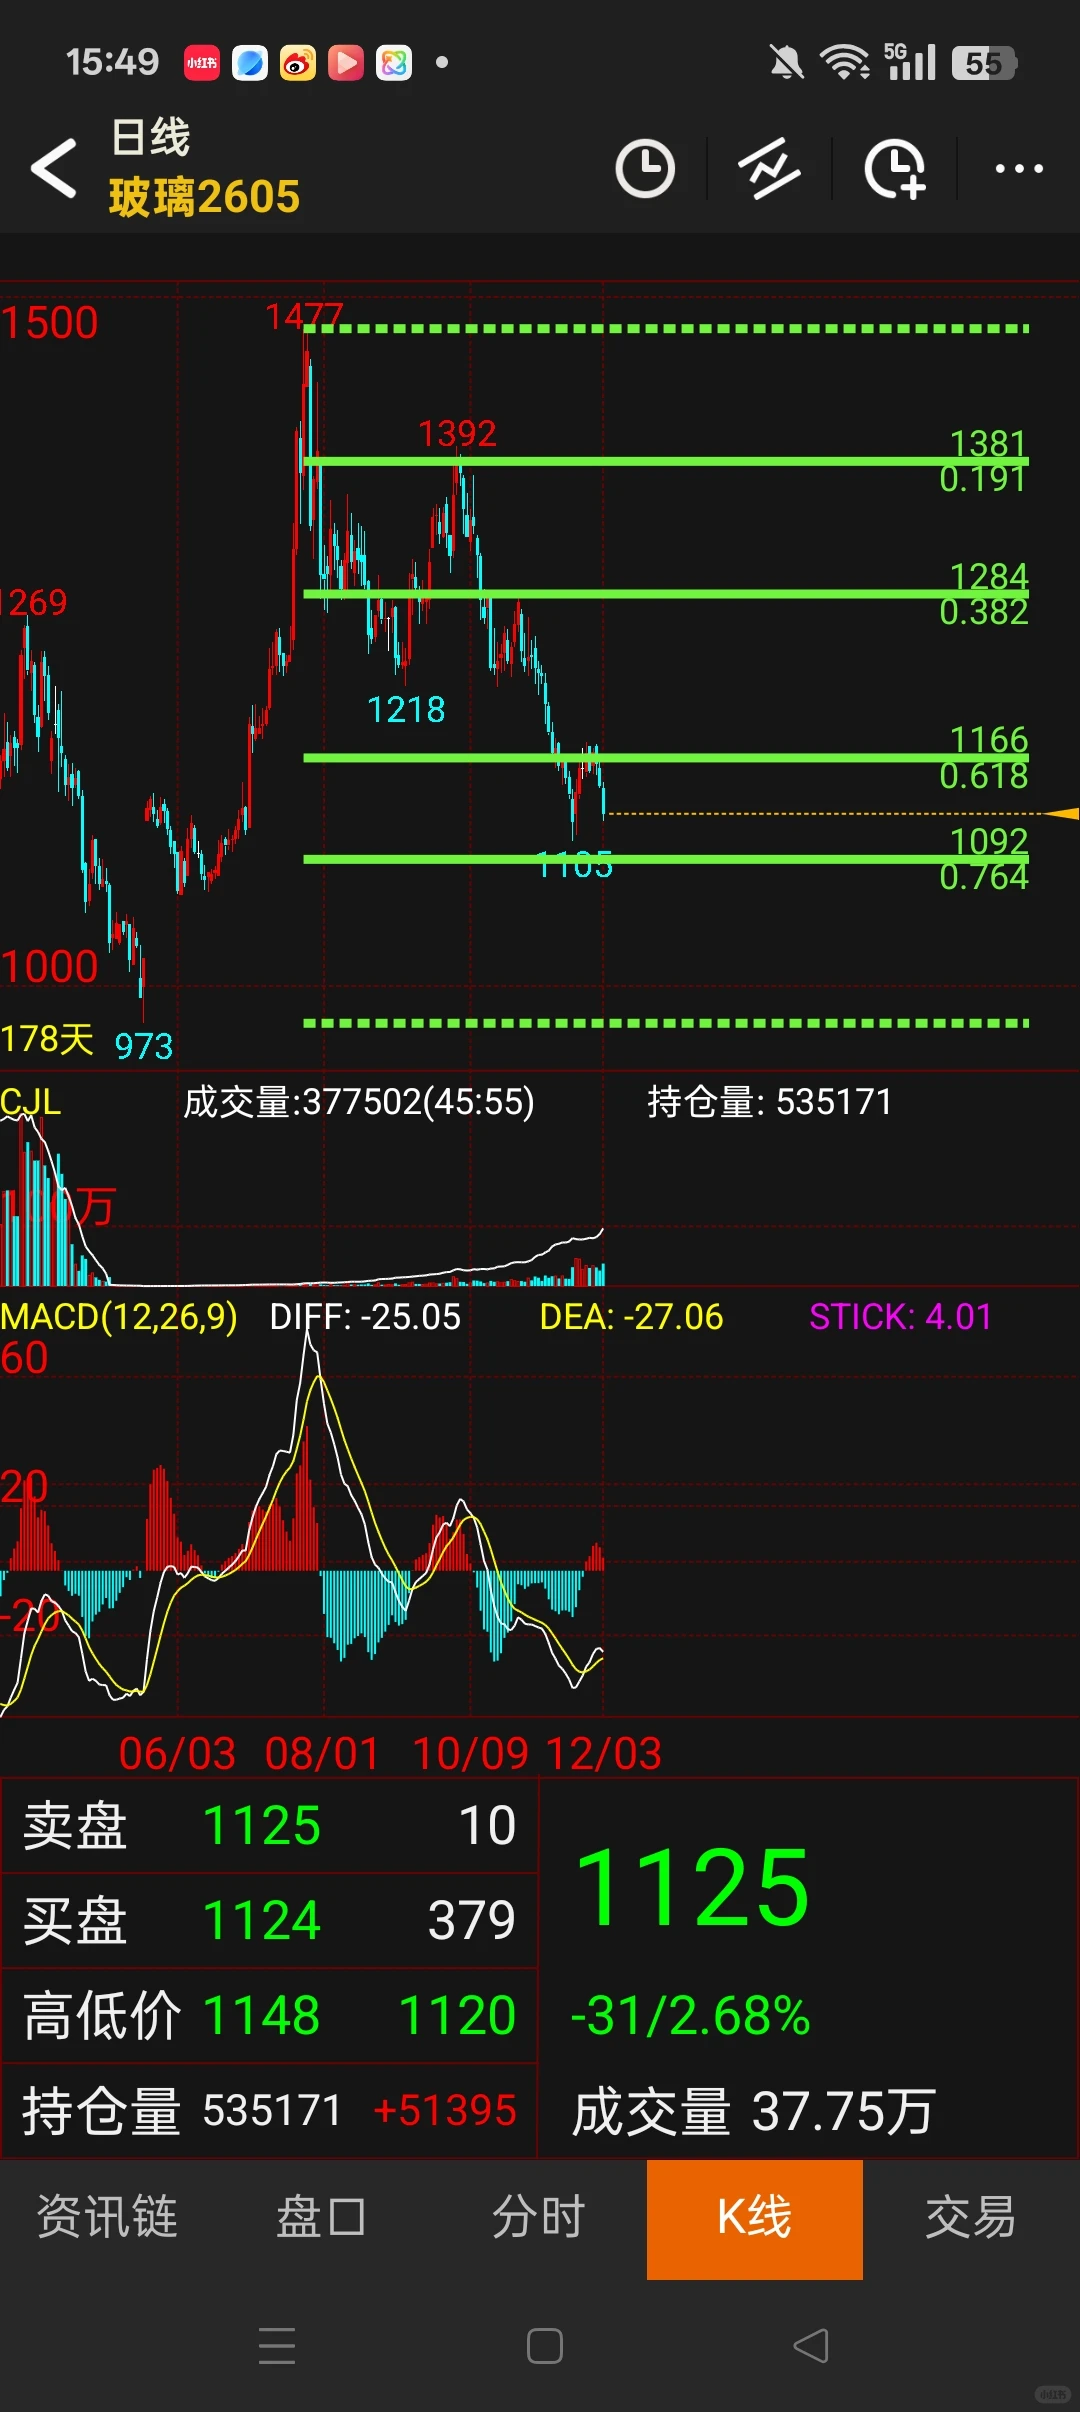
Task: Open the drawing line tool icon
Action: (x=770, y=168)
